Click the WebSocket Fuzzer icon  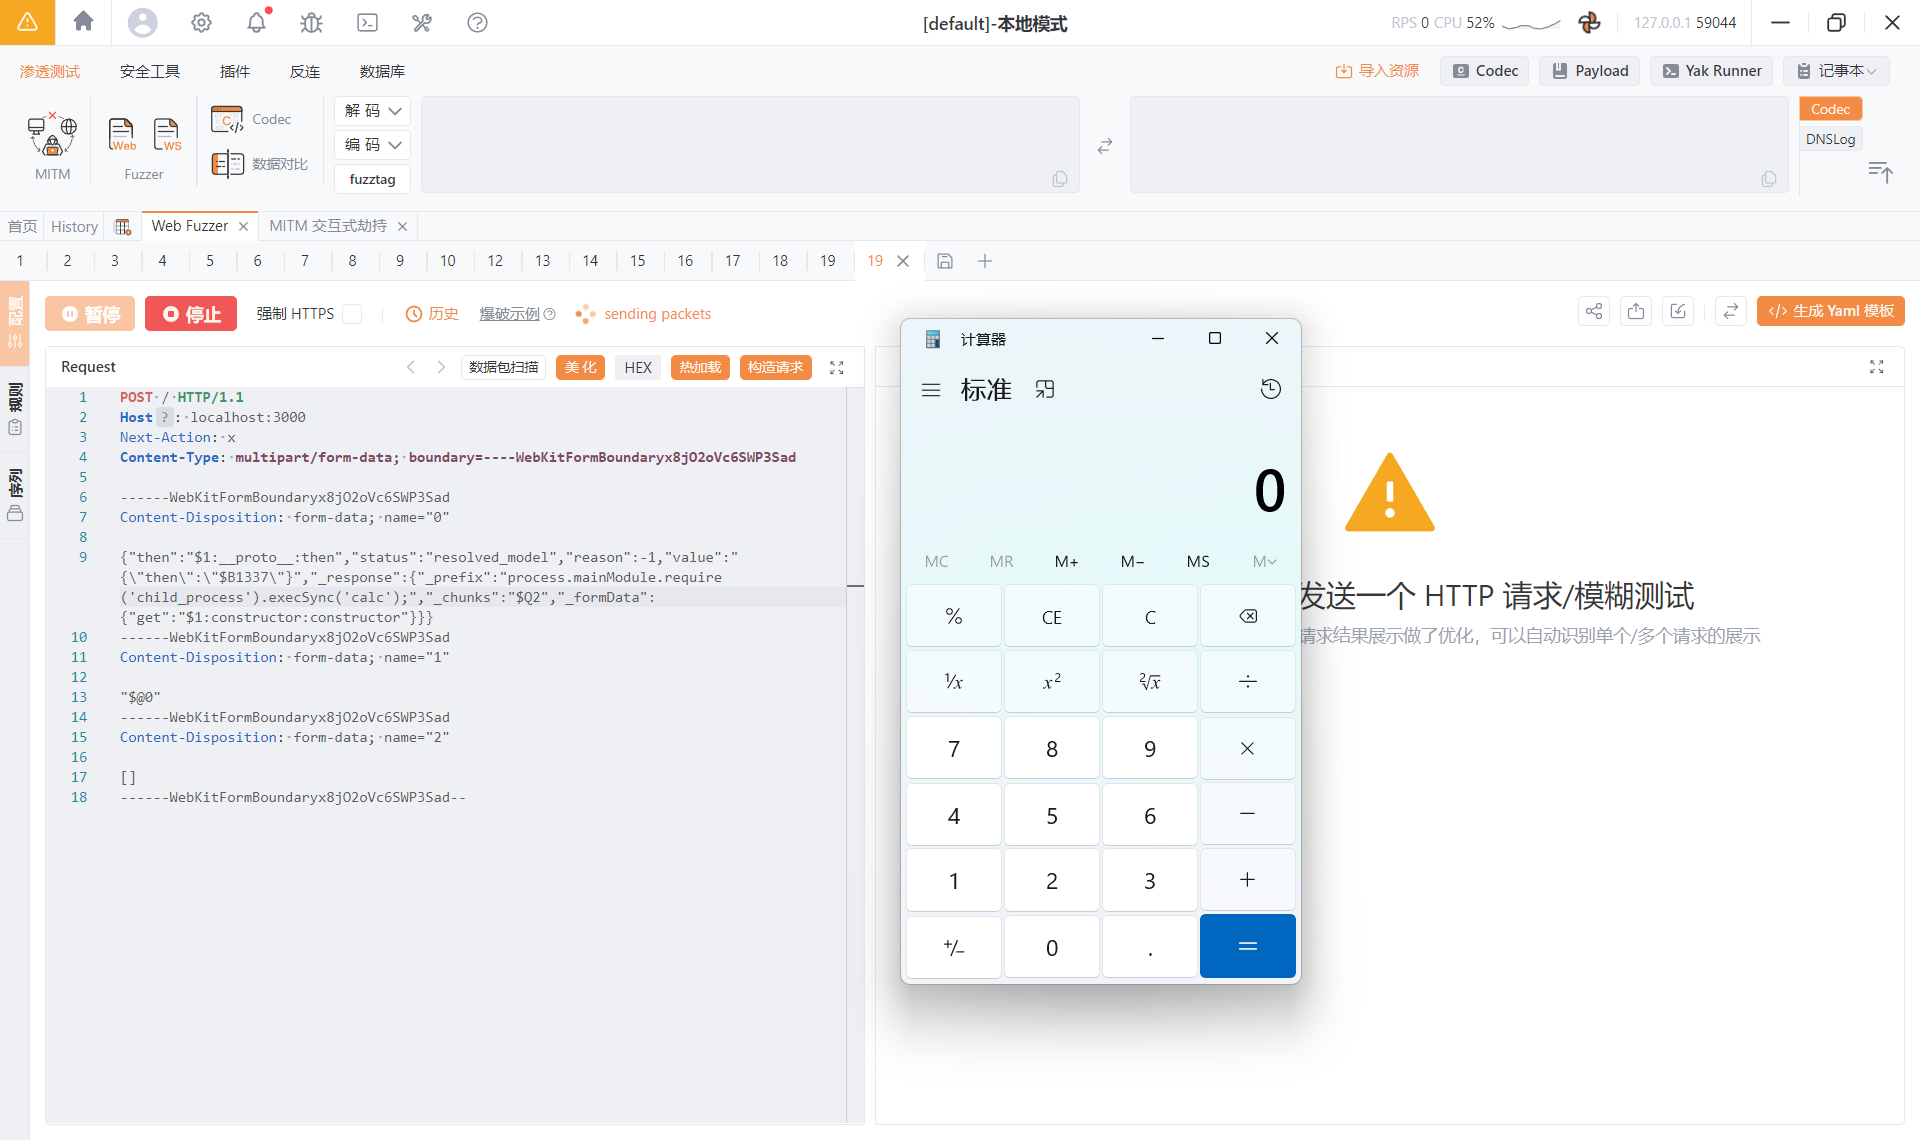[167, 134]
